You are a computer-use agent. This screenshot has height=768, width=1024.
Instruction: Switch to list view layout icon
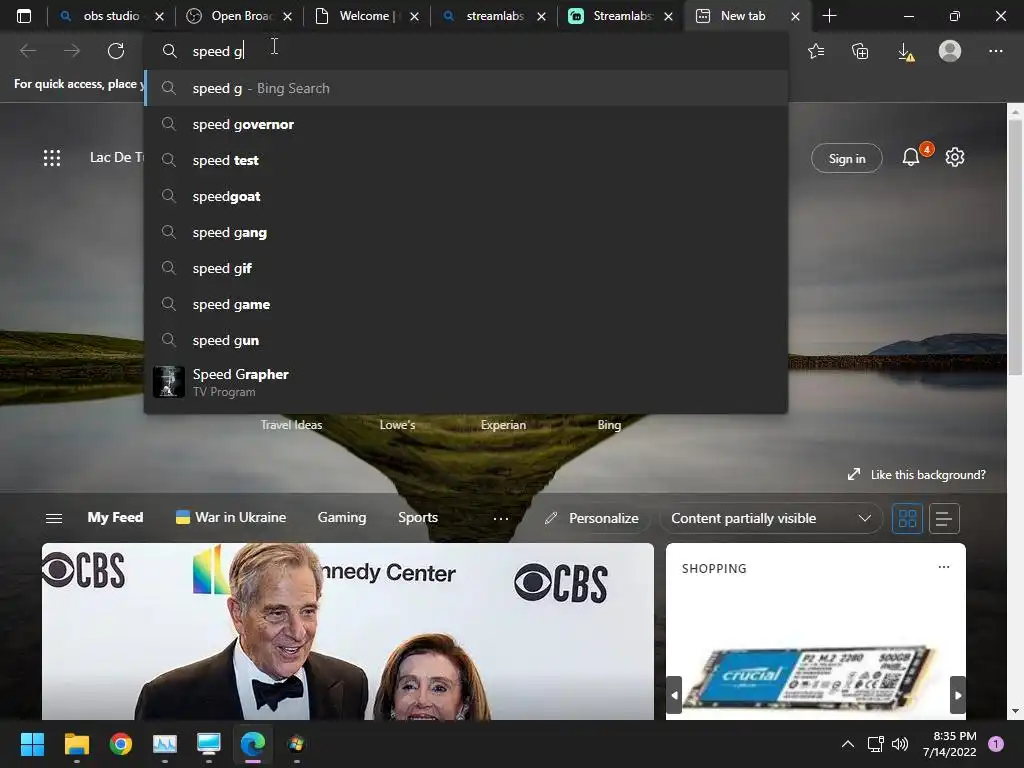click(944, 519)
